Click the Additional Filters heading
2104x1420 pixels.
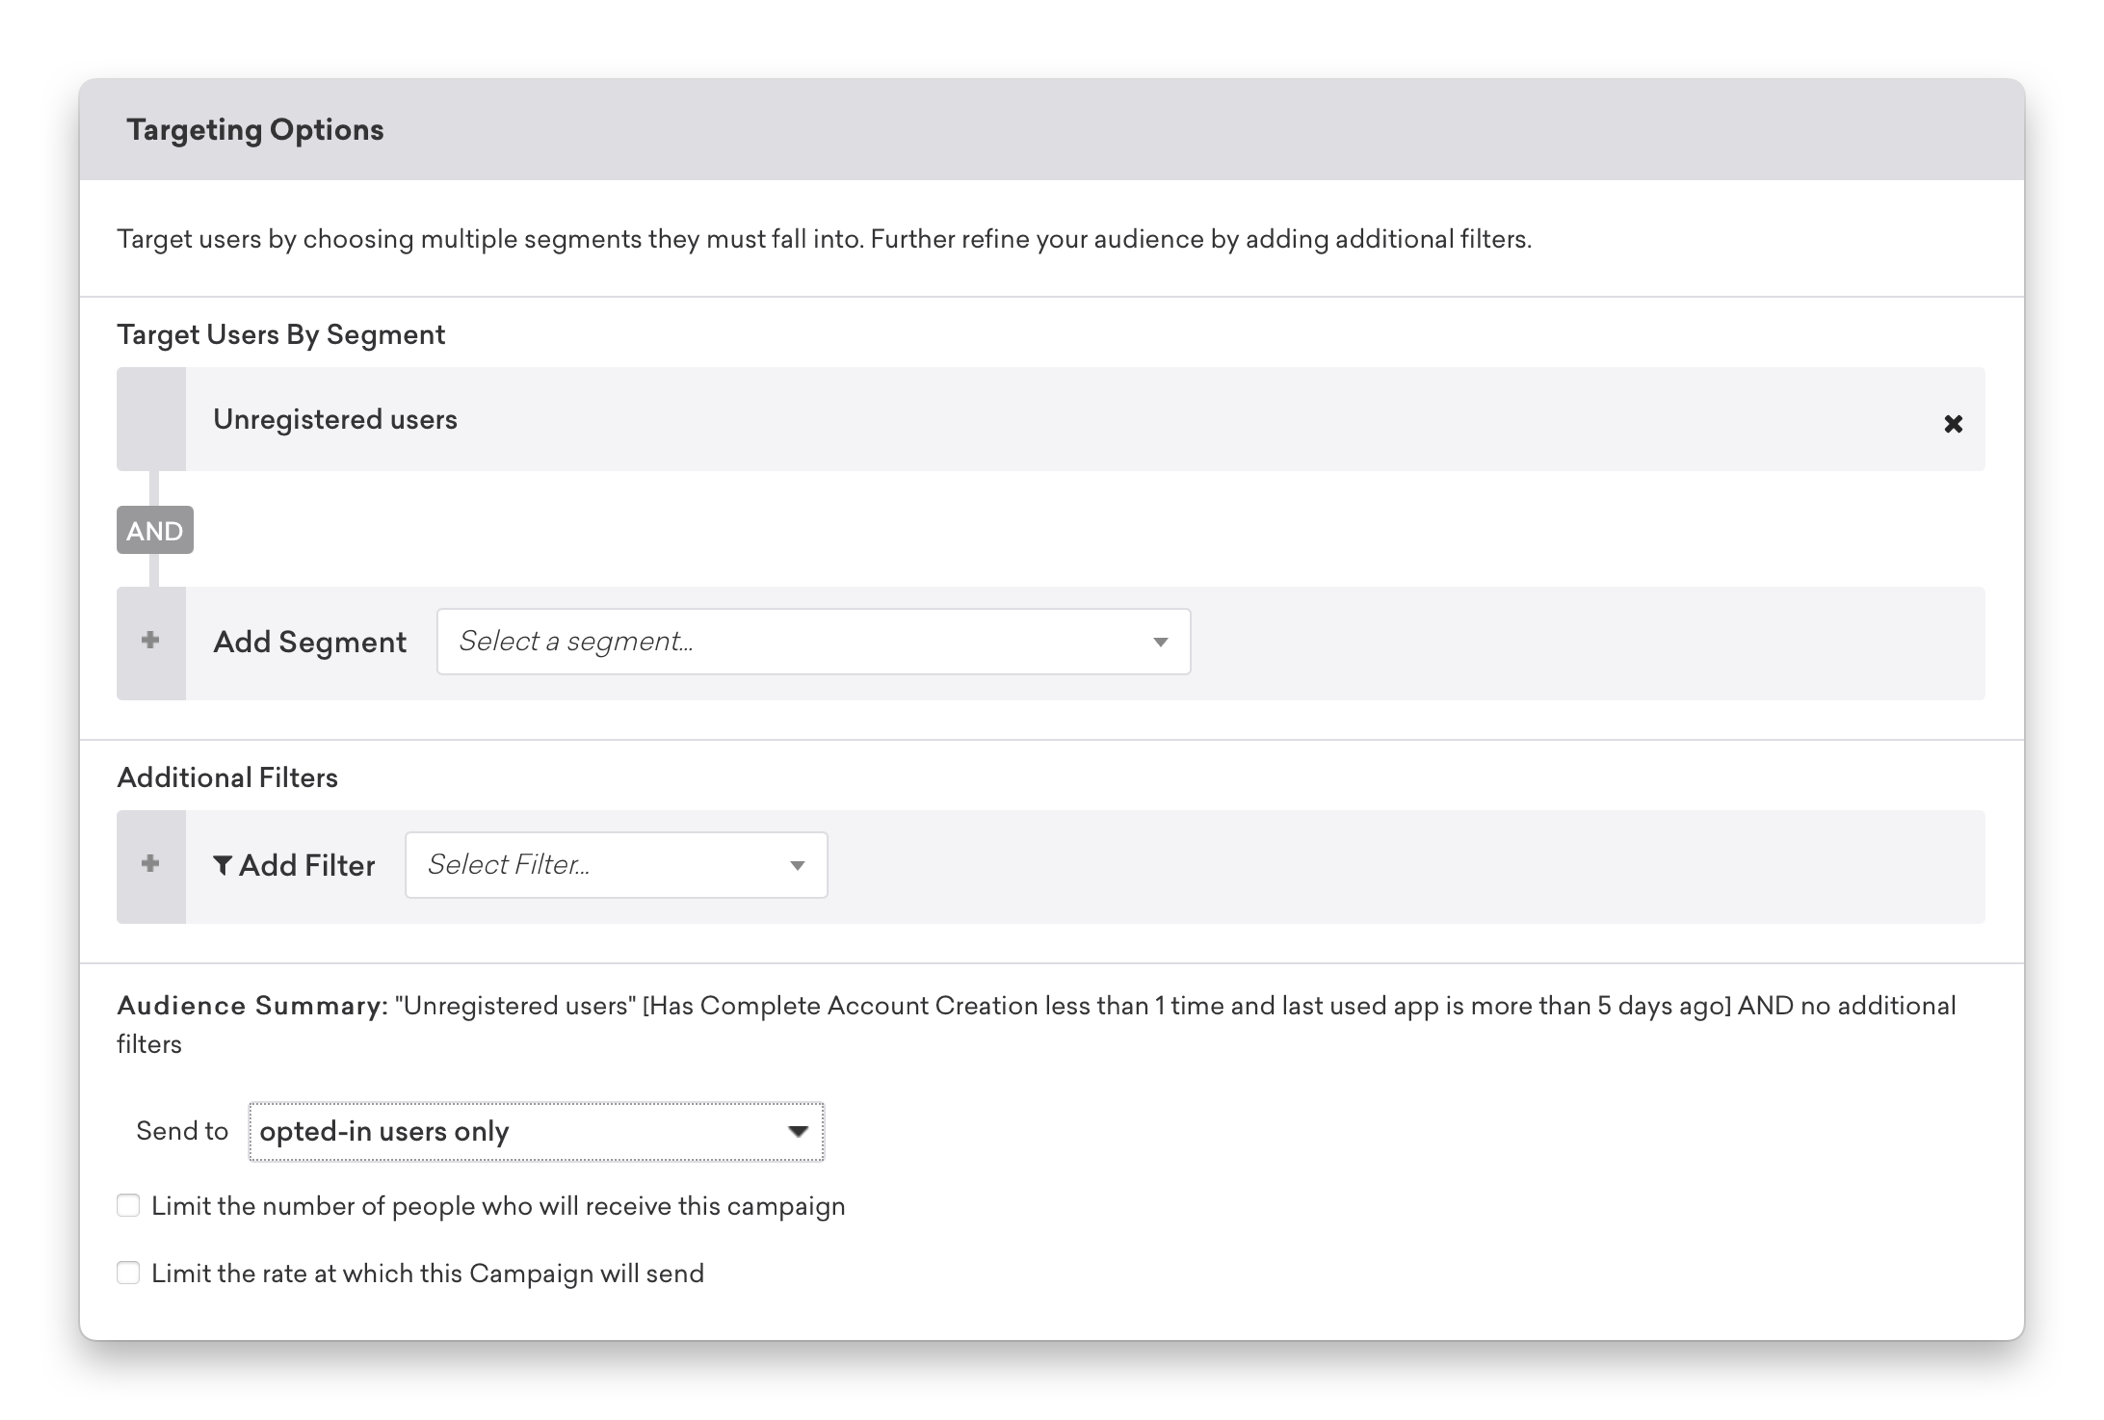click(227, 778)
